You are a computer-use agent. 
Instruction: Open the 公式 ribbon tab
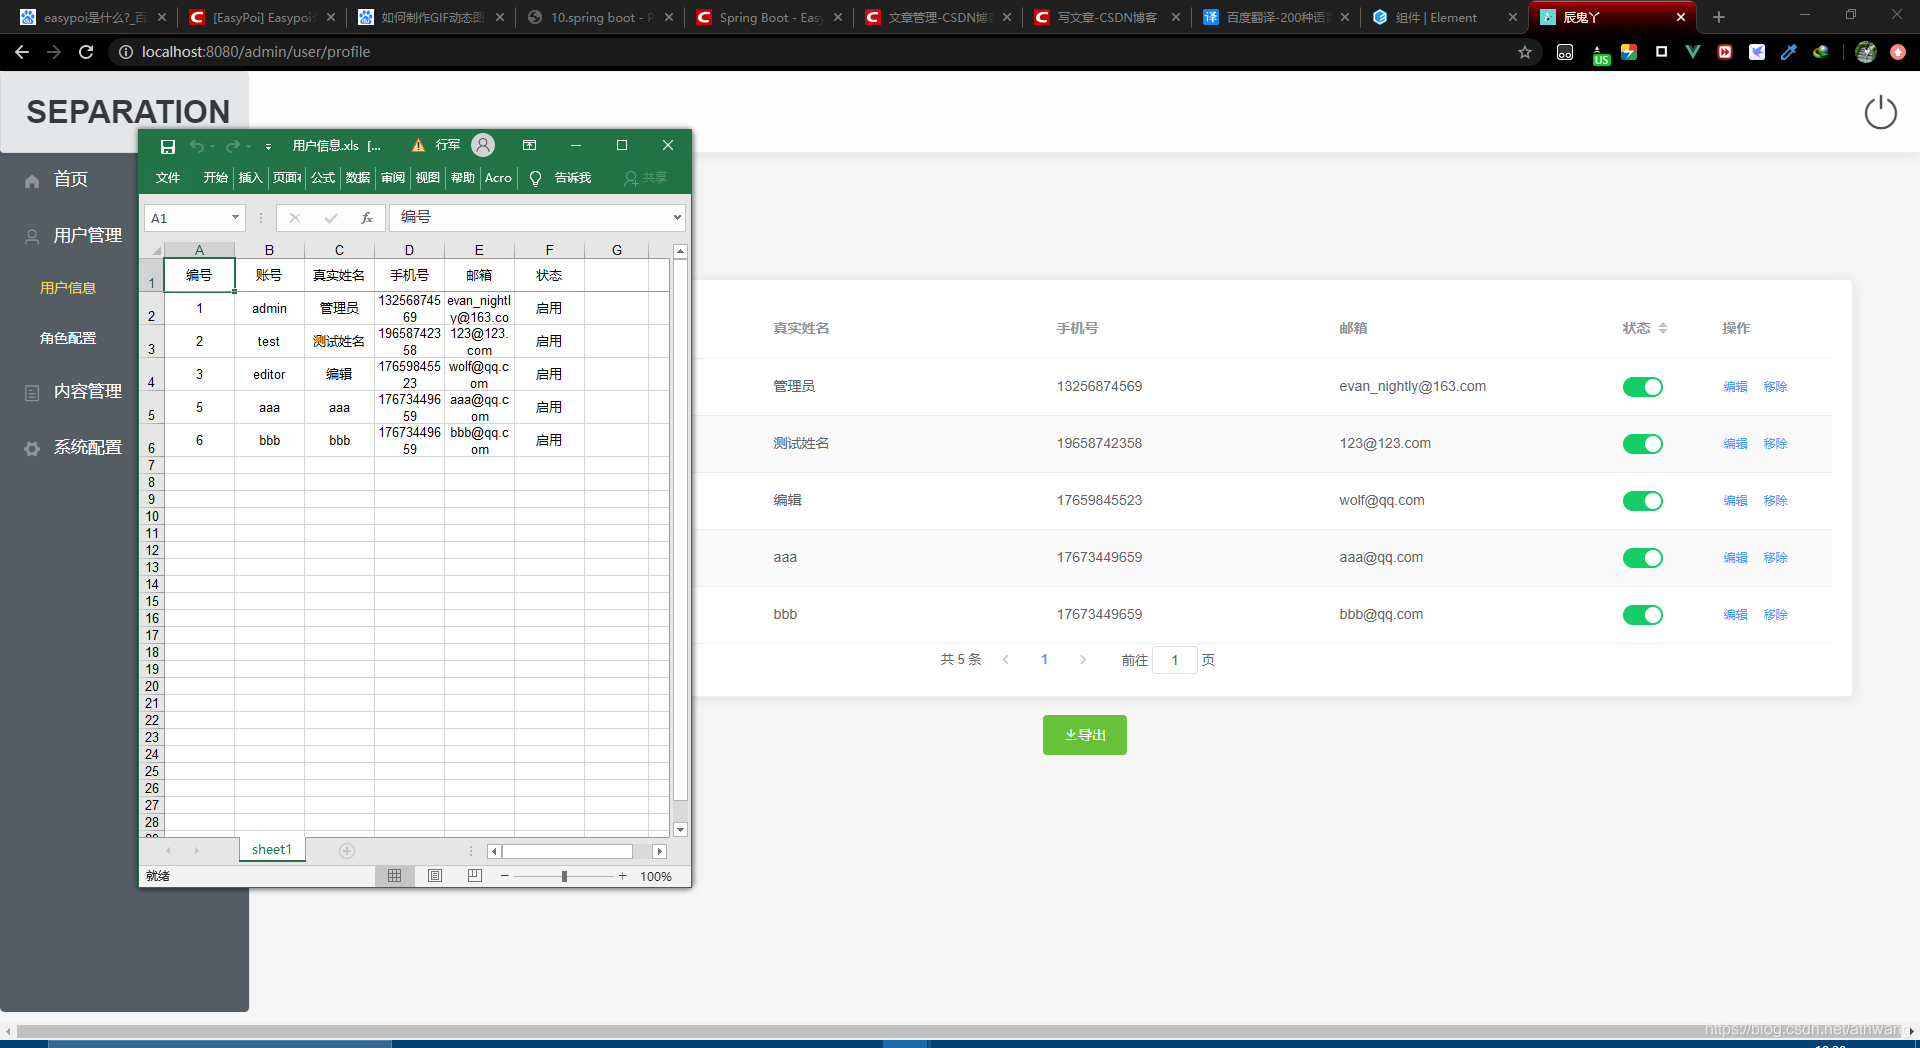[323, 178]
